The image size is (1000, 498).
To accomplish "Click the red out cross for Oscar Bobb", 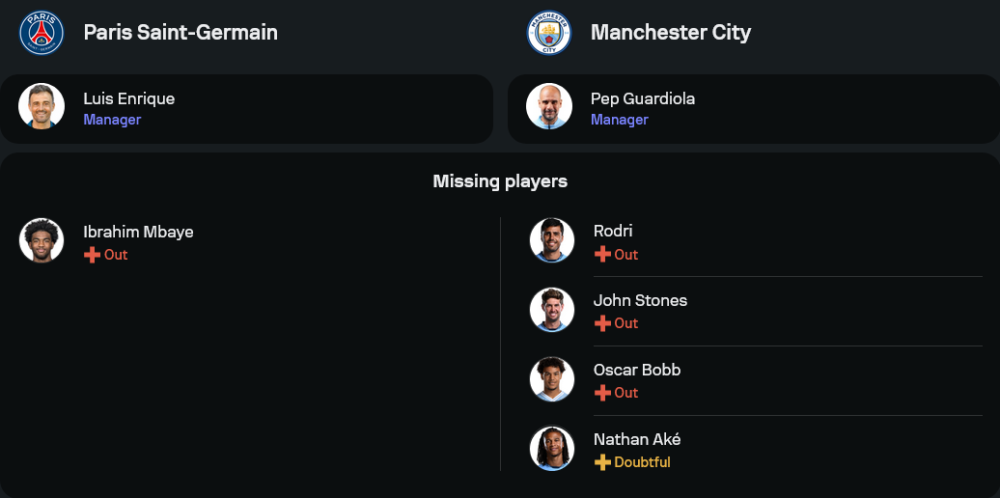I will click(x=602, y=393).
